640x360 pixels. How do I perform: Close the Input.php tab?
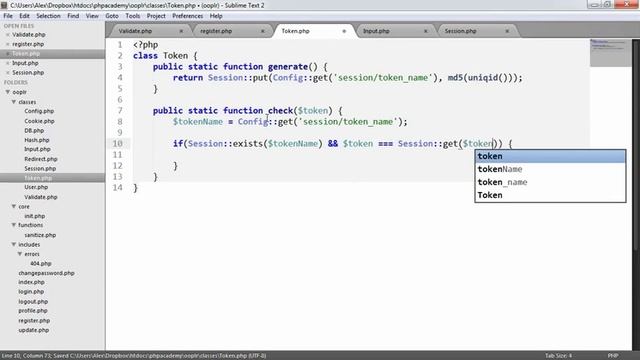click(x=426, y=31)
